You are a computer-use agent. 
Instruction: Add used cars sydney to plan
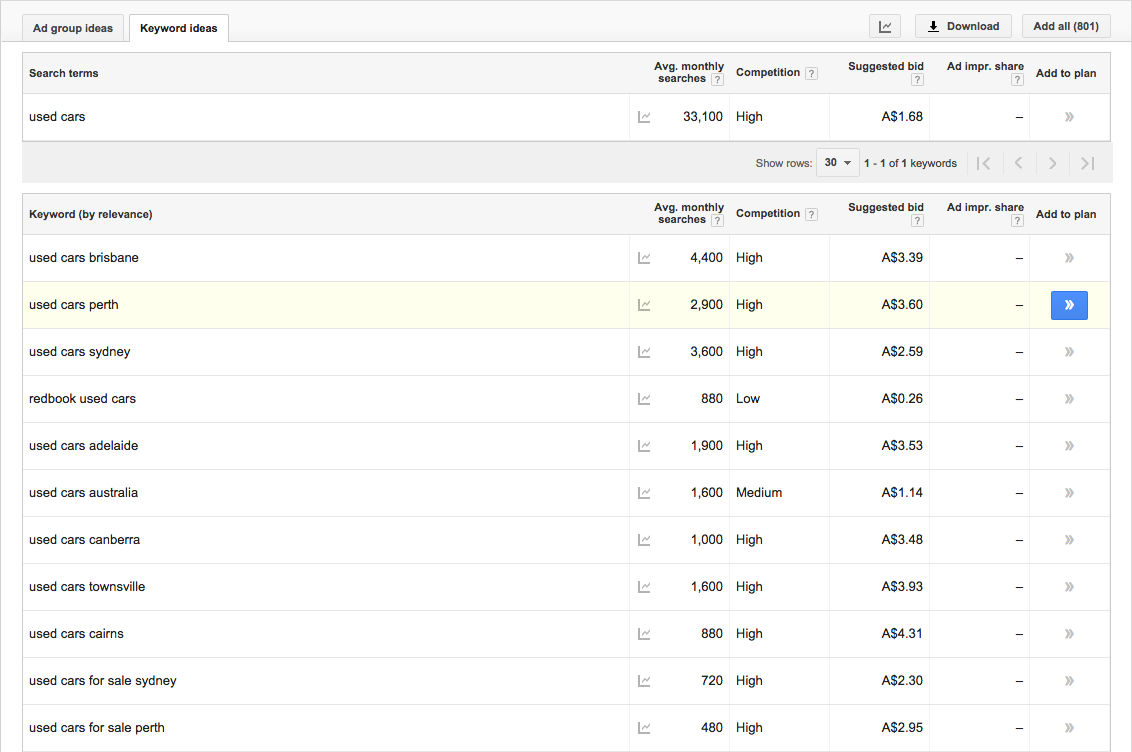coord(1068,352)
